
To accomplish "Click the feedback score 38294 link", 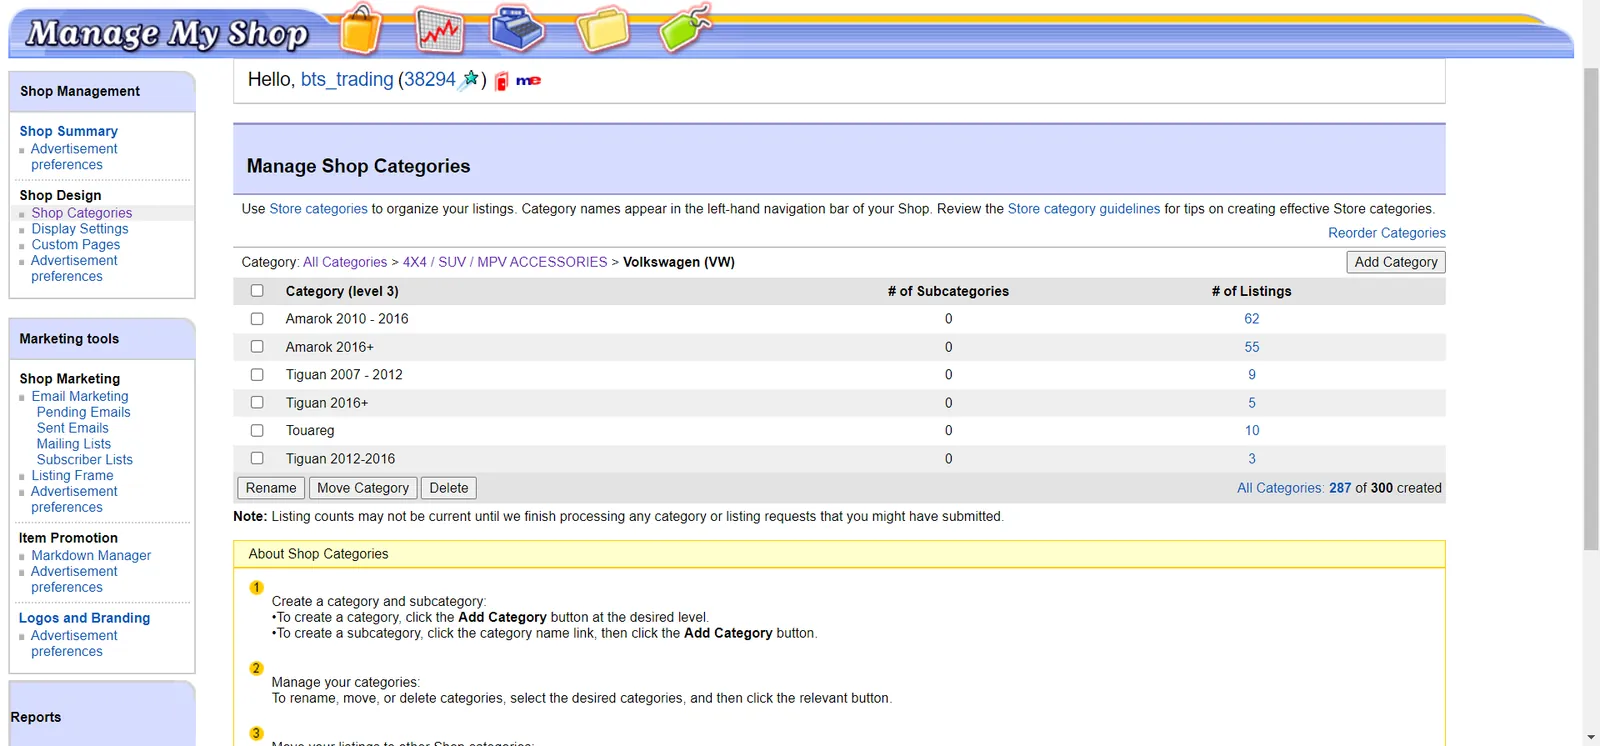I will [x=429, y=80].
